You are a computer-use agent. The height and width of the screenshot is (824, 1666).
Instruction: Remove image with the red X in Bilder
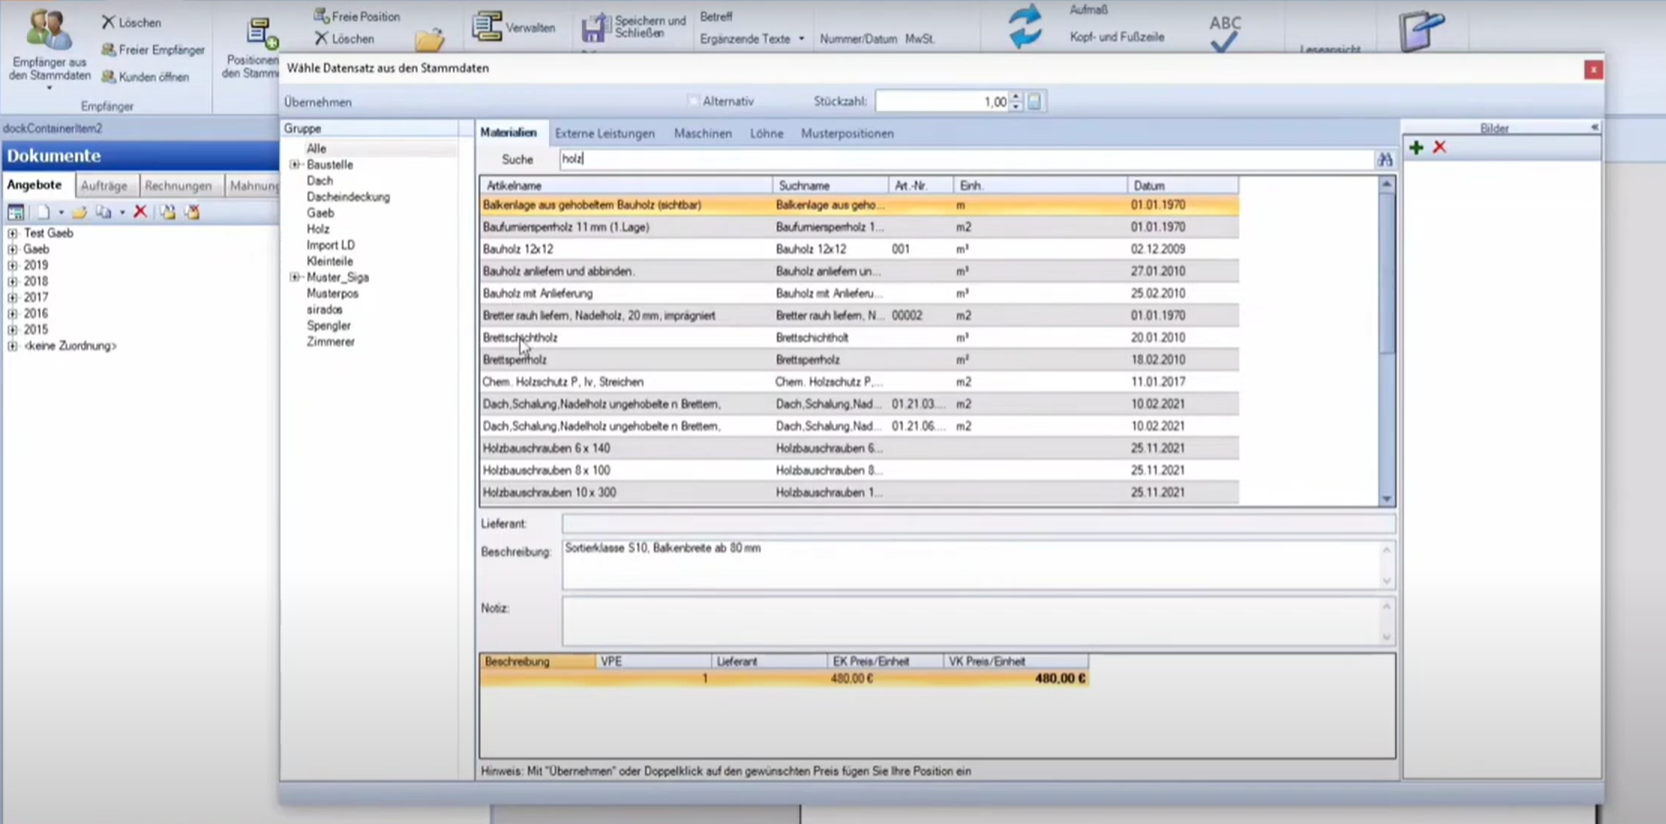pyautogui.click(x=1440, y=147)
